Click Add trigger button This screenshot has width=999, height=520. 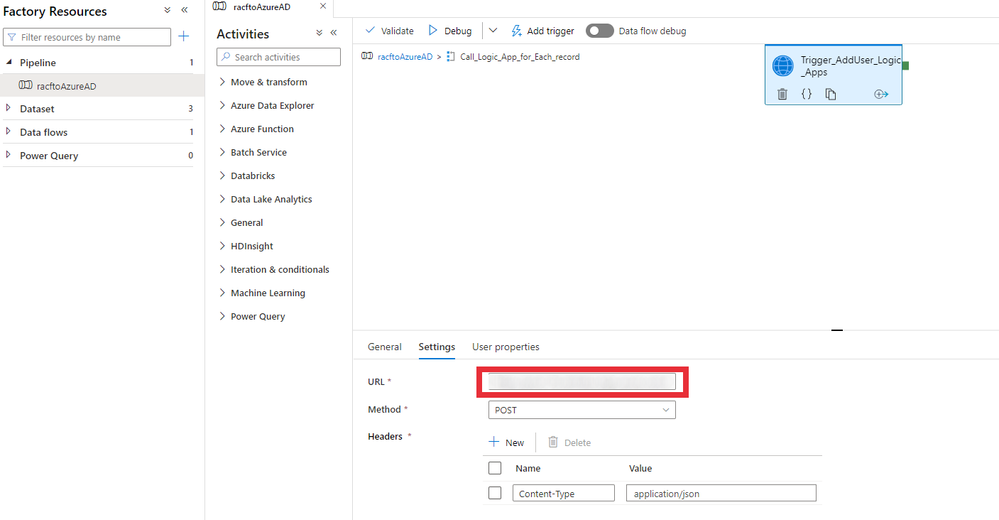[x=543, y=31]
